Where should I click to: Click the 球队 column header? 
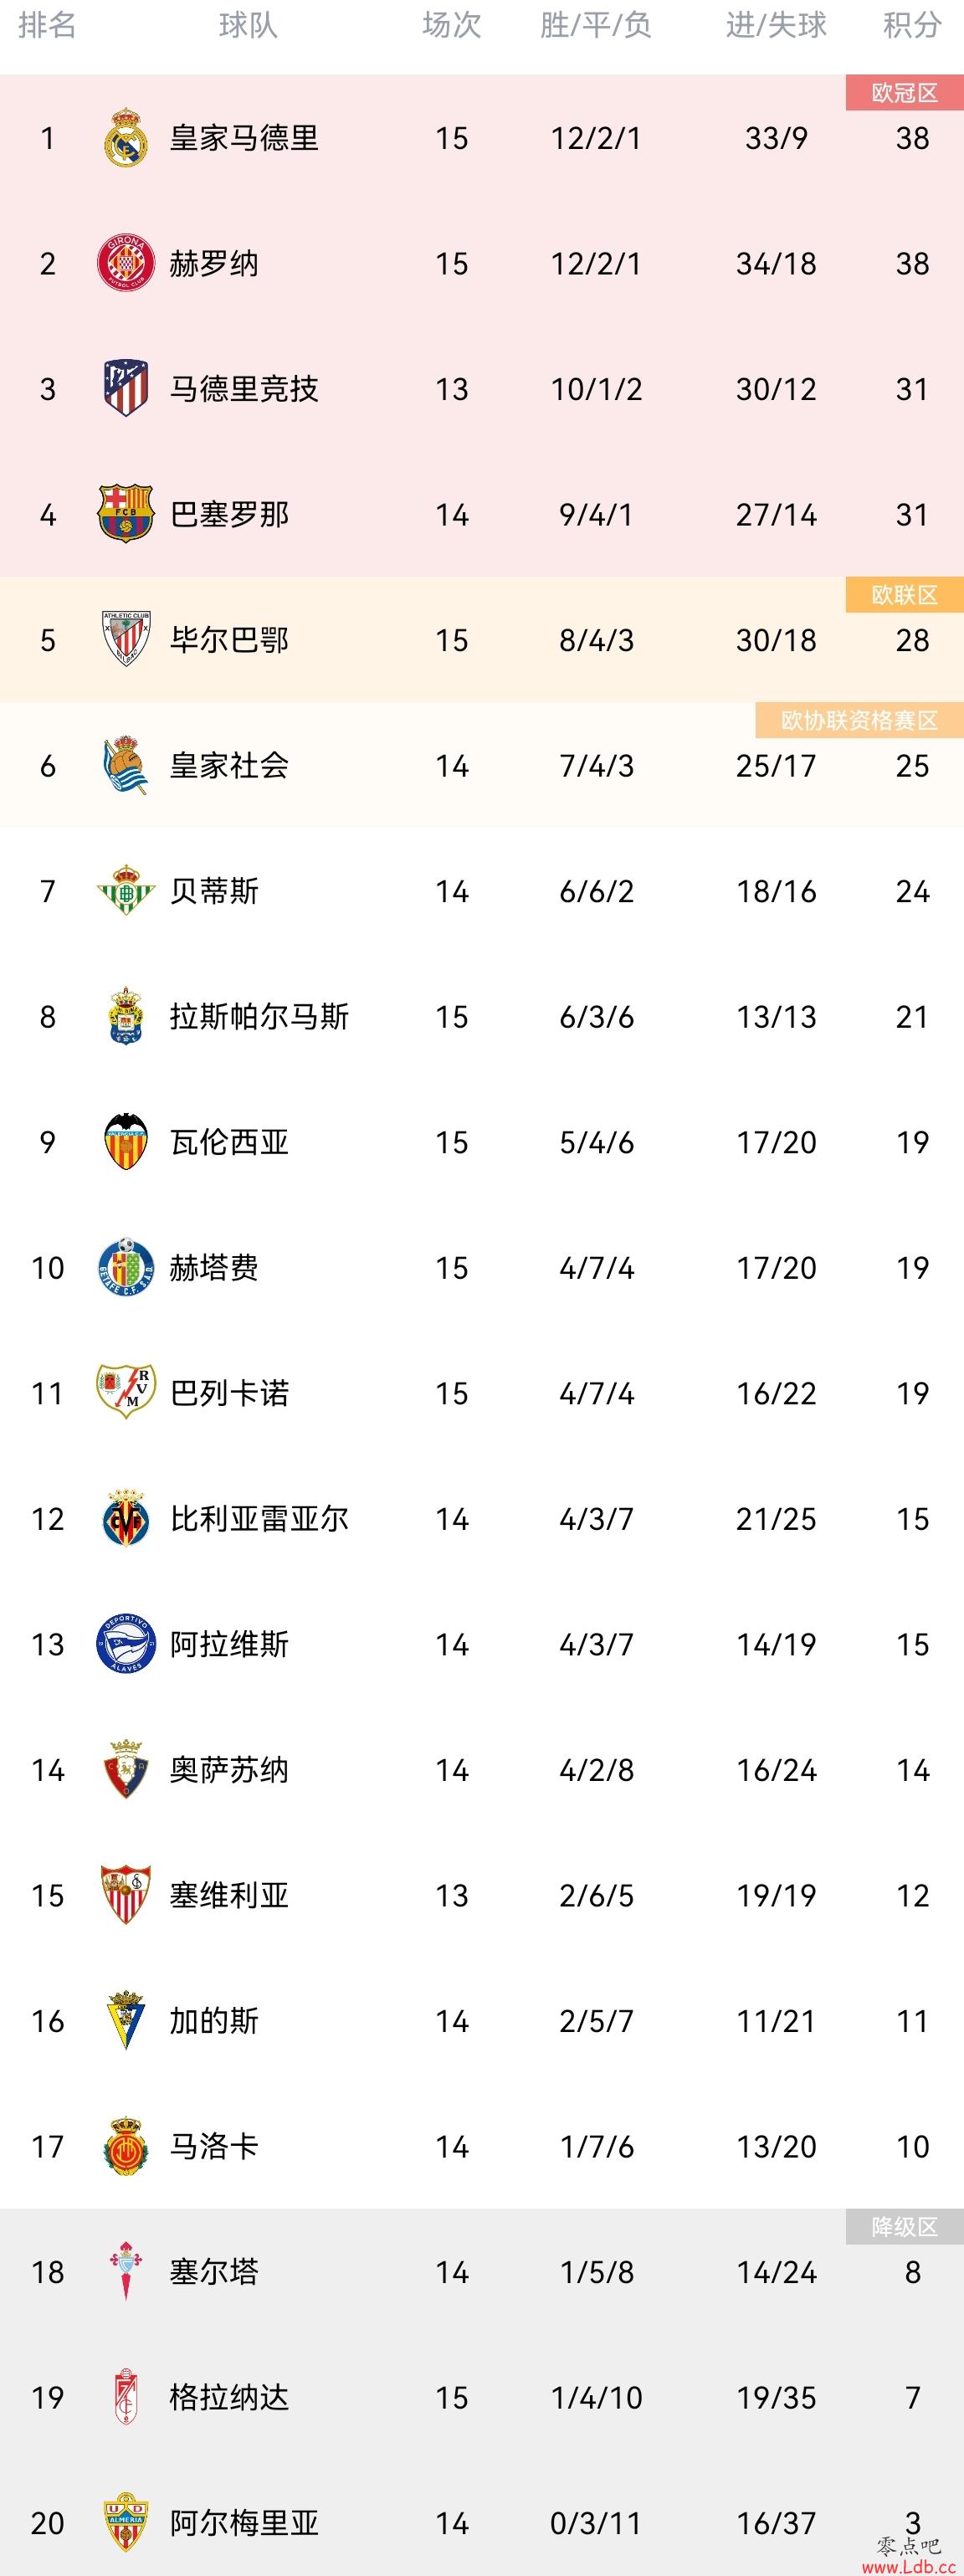coord(248,25)
